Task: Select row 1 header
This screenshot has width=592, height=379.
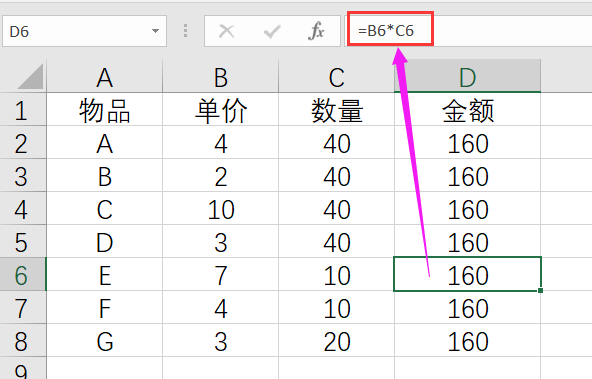Action: pyautogui.click(x=22, y=109)
